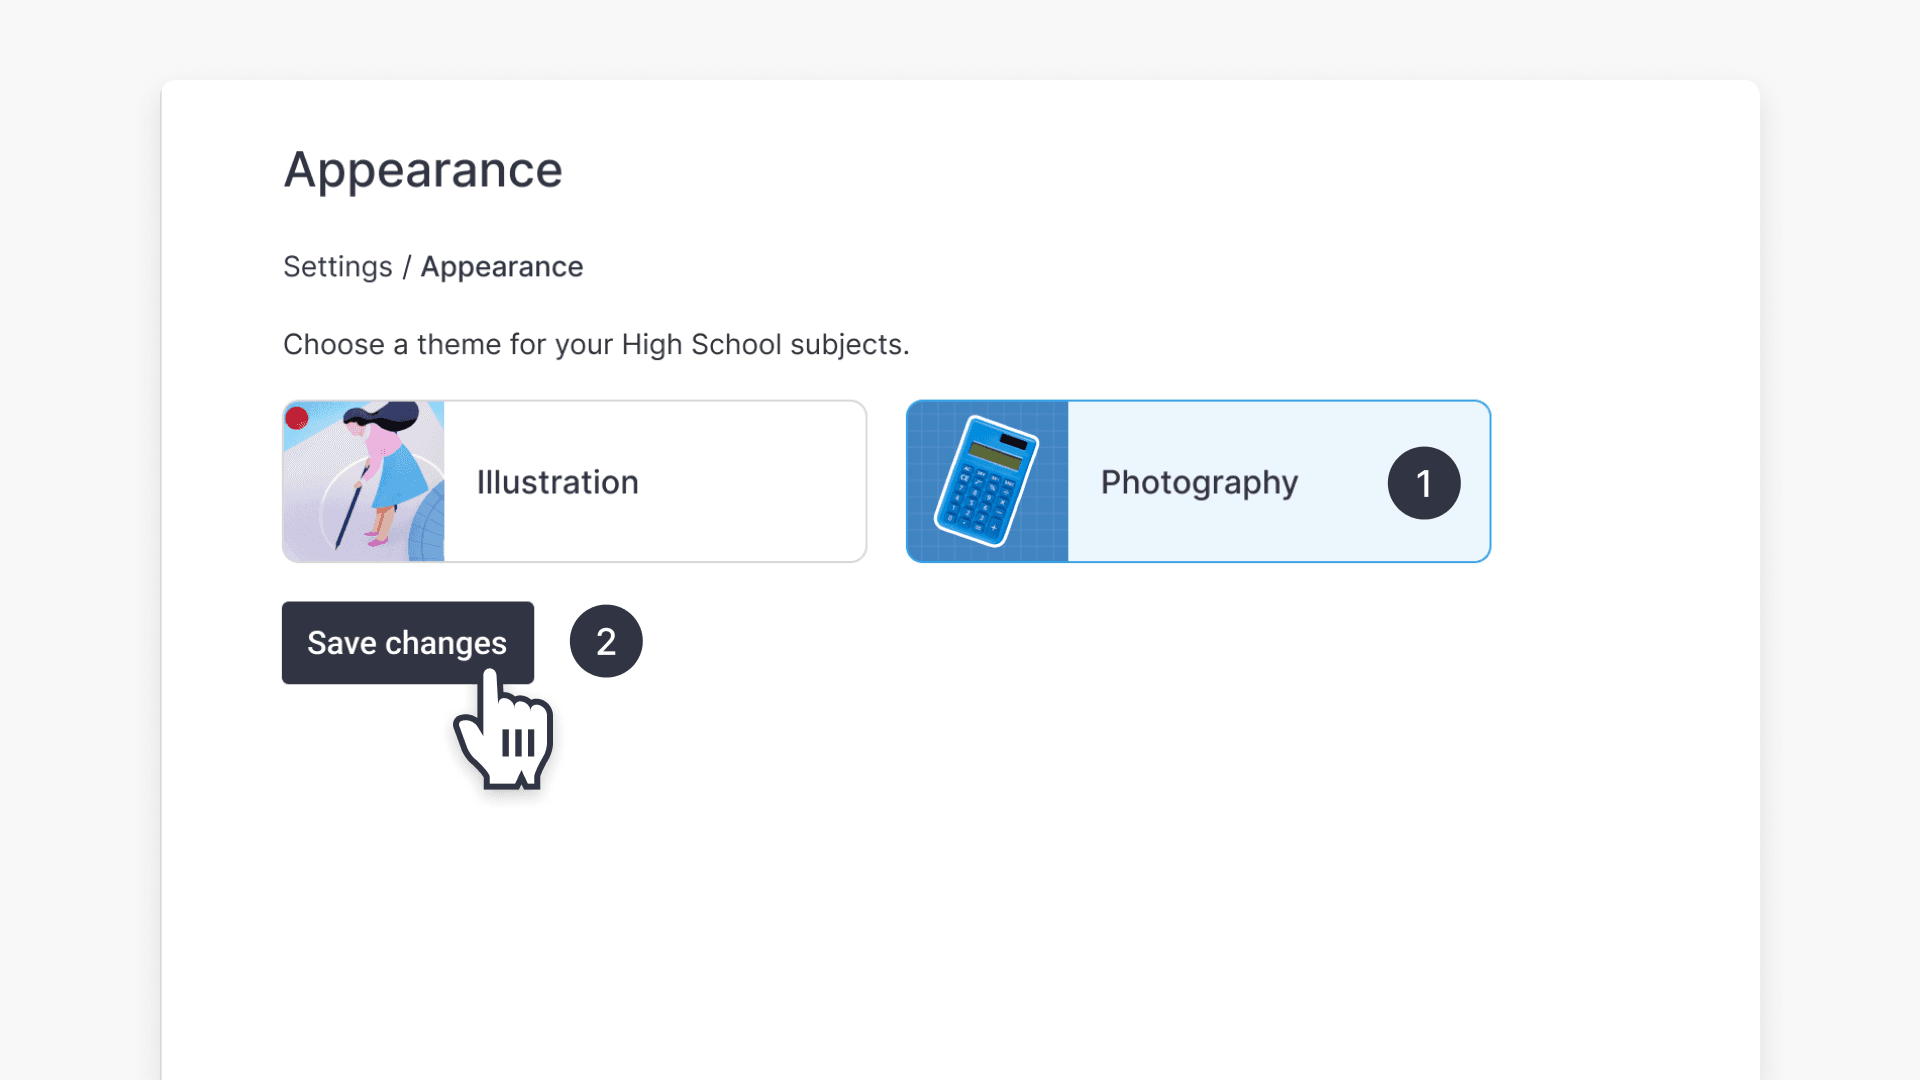Click the step 2 badge beside Save changes
This screenshot has width=1920, height=1080.
tap(606, 641)
